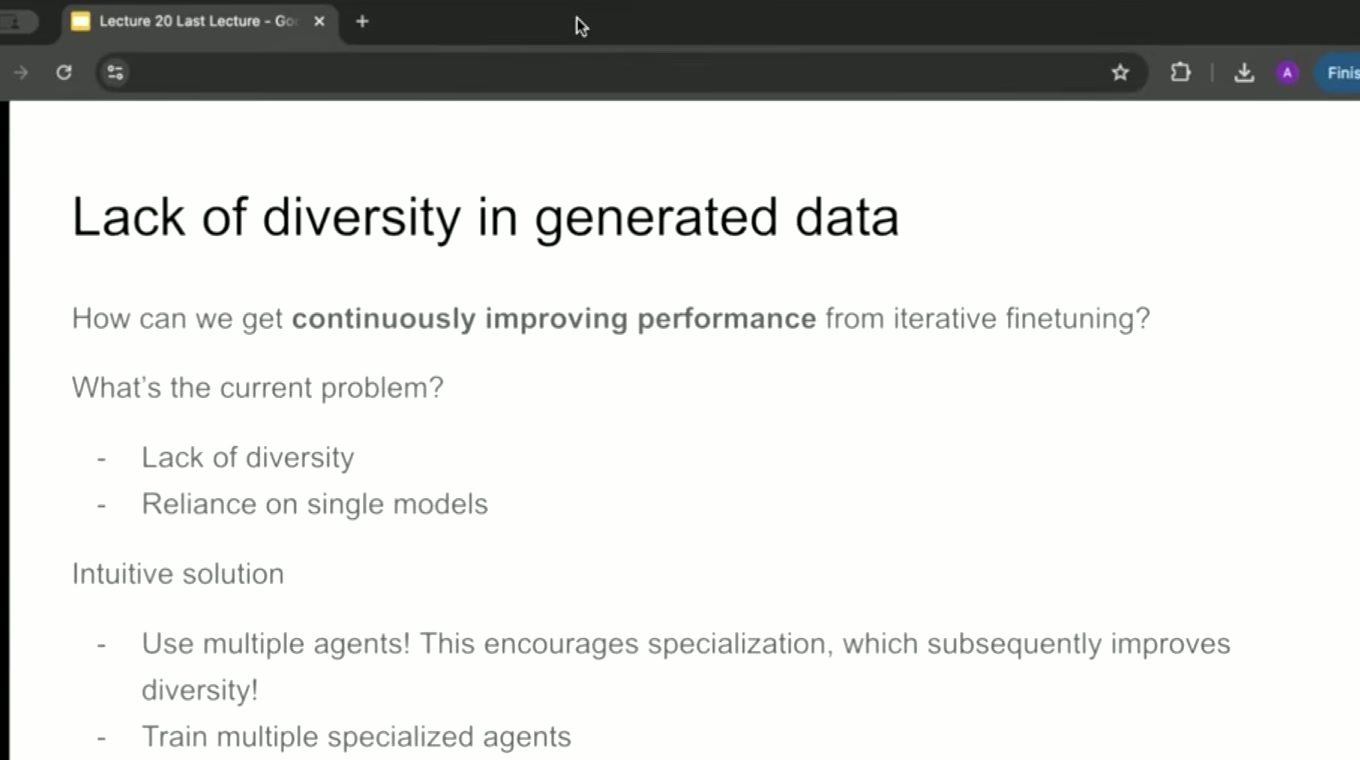
Task: Bookmark this page with the star
Action: point(1120,72)
